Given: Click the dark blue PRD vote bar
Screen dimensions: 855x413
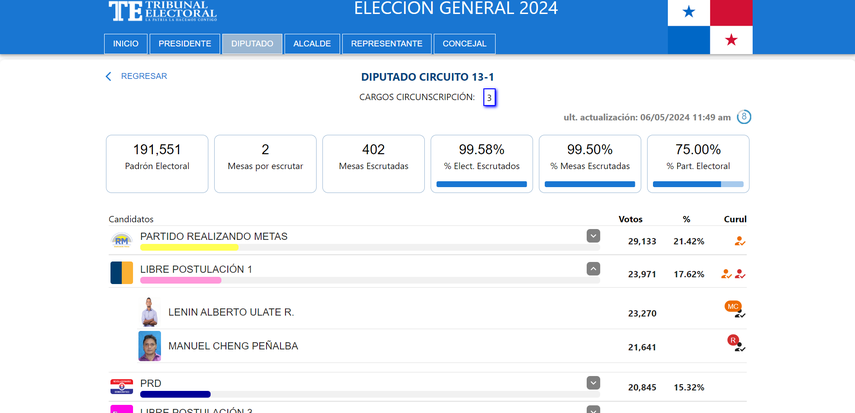Looking at the screenshot, I should tap(175, 394).
